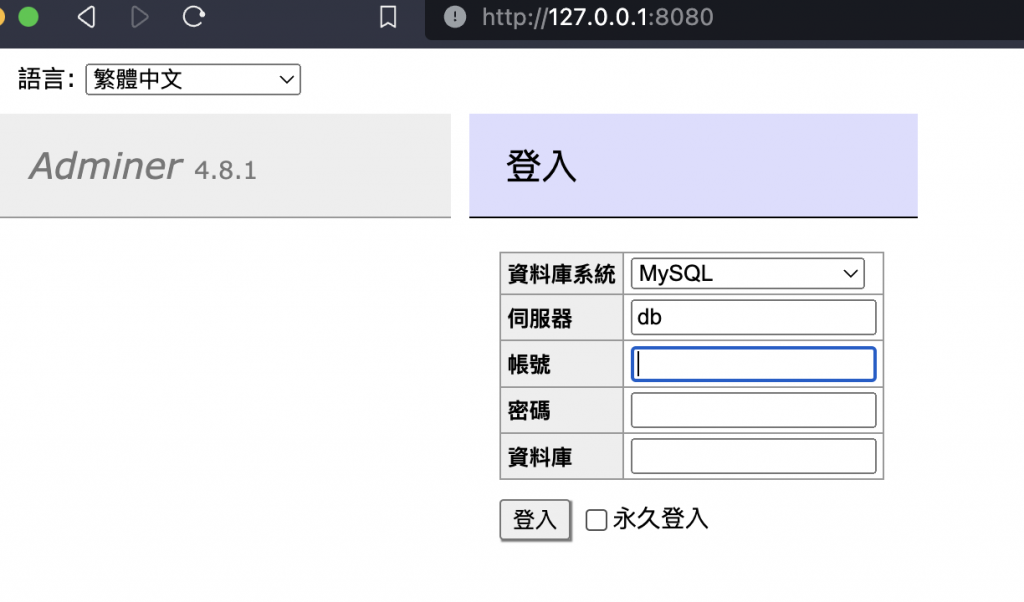
Task: Go forward with the browser forward arrow
Action: point(138,16)
